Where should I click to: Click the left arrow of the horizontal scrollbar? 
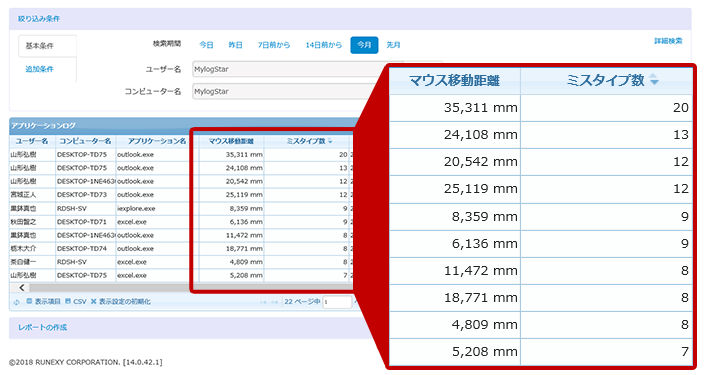pyautogui.click(x=21, y=287)
